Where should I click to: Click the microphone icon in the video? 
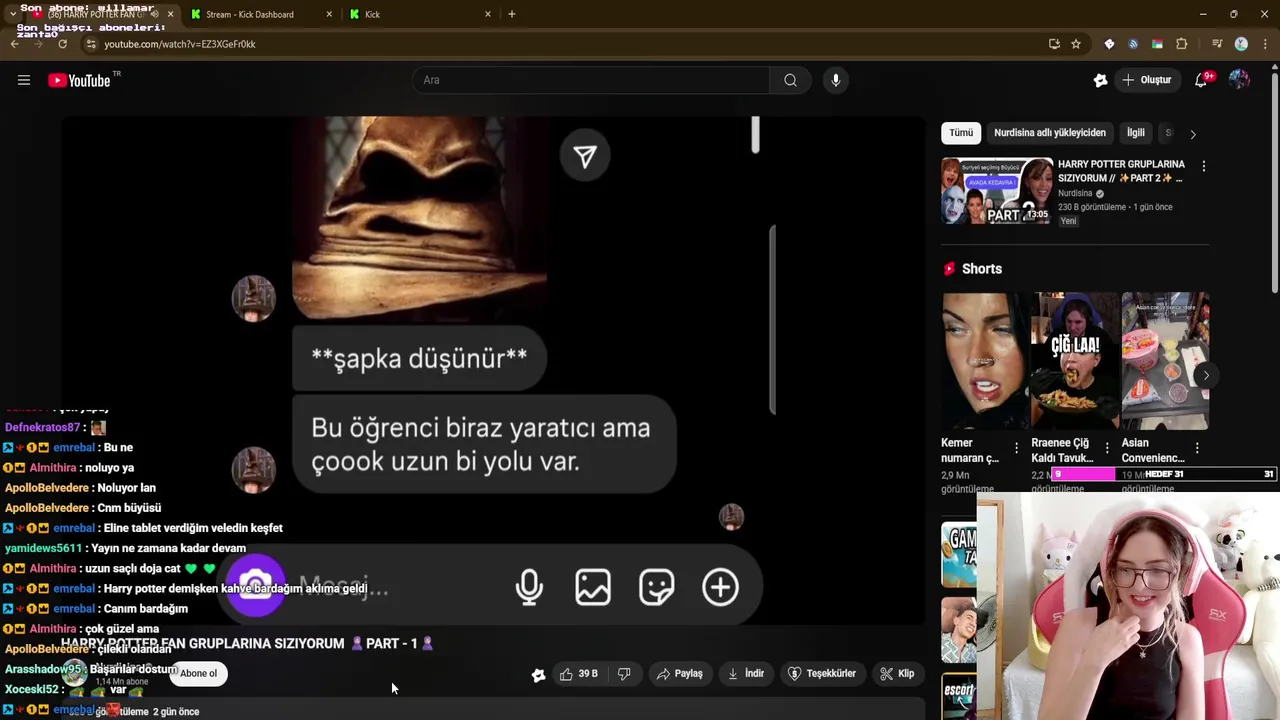(529, 587)
